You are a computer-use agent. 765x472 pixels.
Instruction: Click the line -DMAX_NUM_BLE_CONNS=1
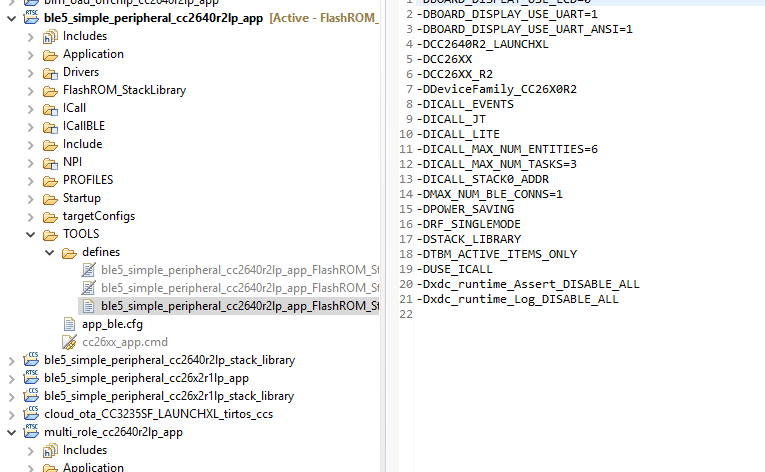(x=489, y=194)
